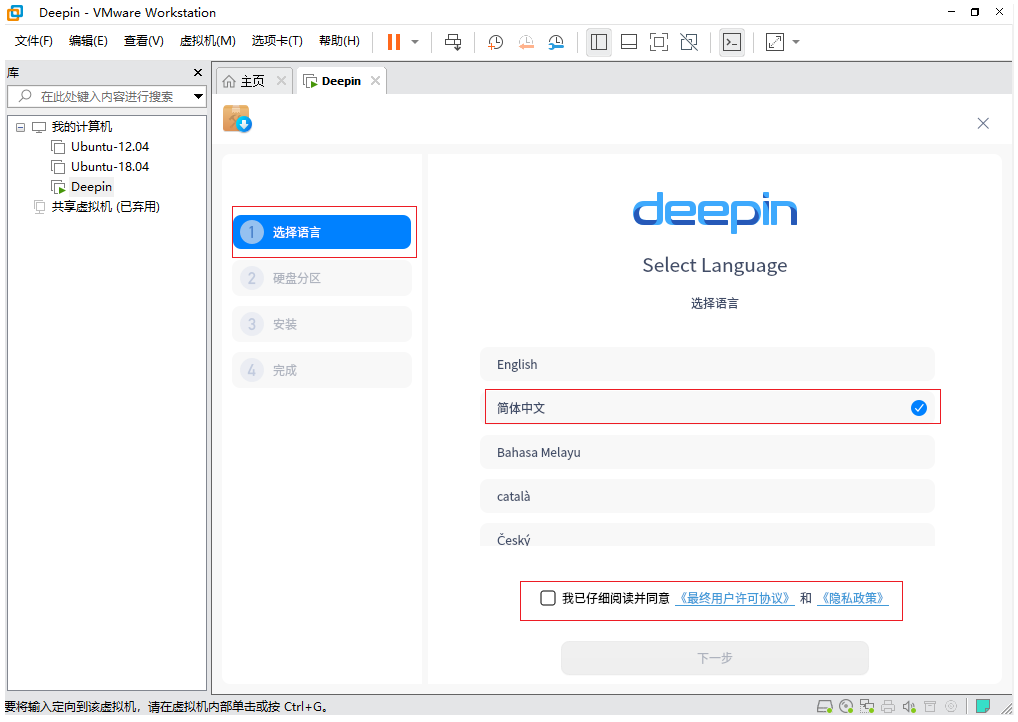Open the 帮助(H) menu
The height and width of the screenshot is (722, 1018).
click(340, 41)
